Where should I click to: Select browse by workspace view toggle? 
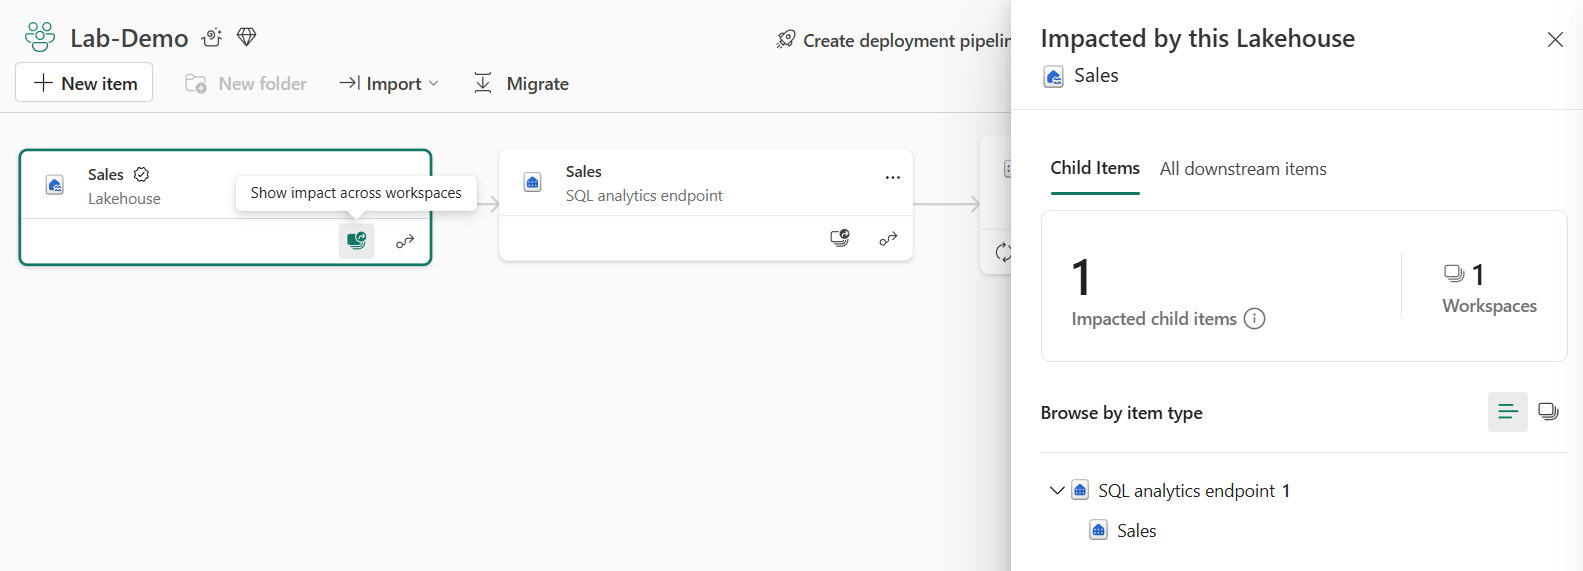(x=1548, y=412)
